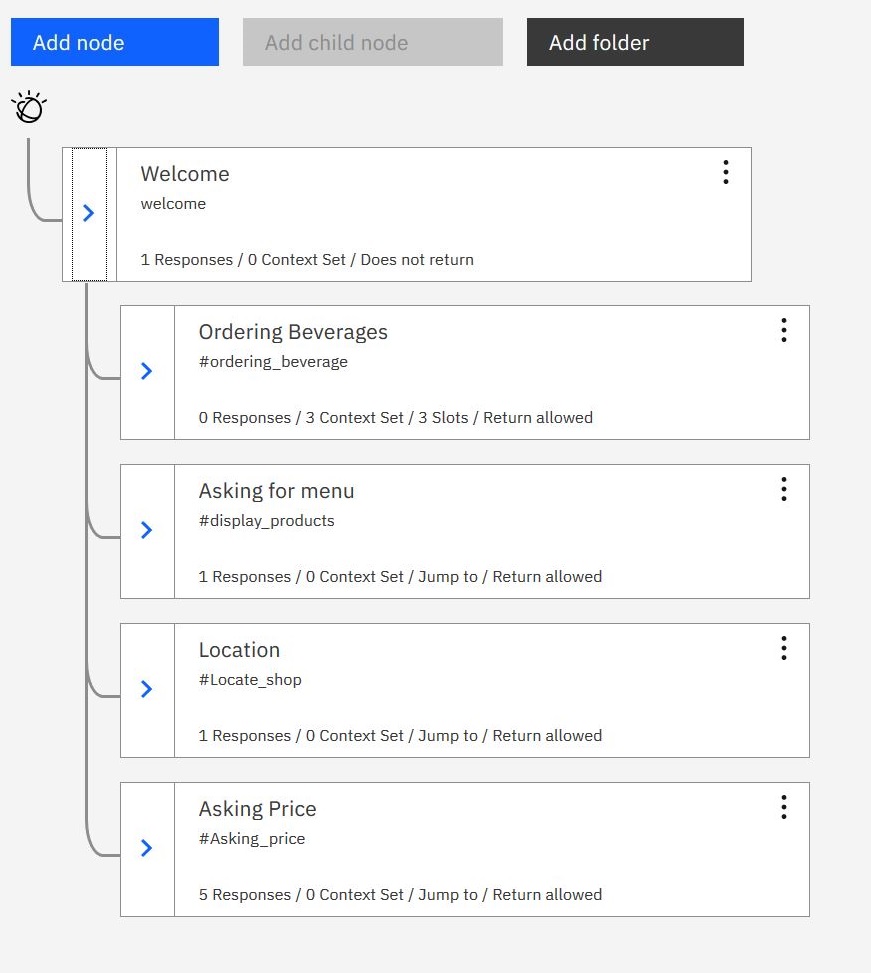Expand the Ordering Beverages node
The width and height of the screenshot is (871, 973).
click(x=147, y=372)
